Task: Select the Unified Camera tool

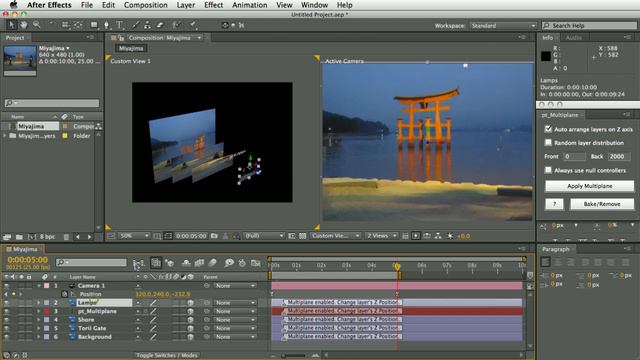Action: (65, 25)
